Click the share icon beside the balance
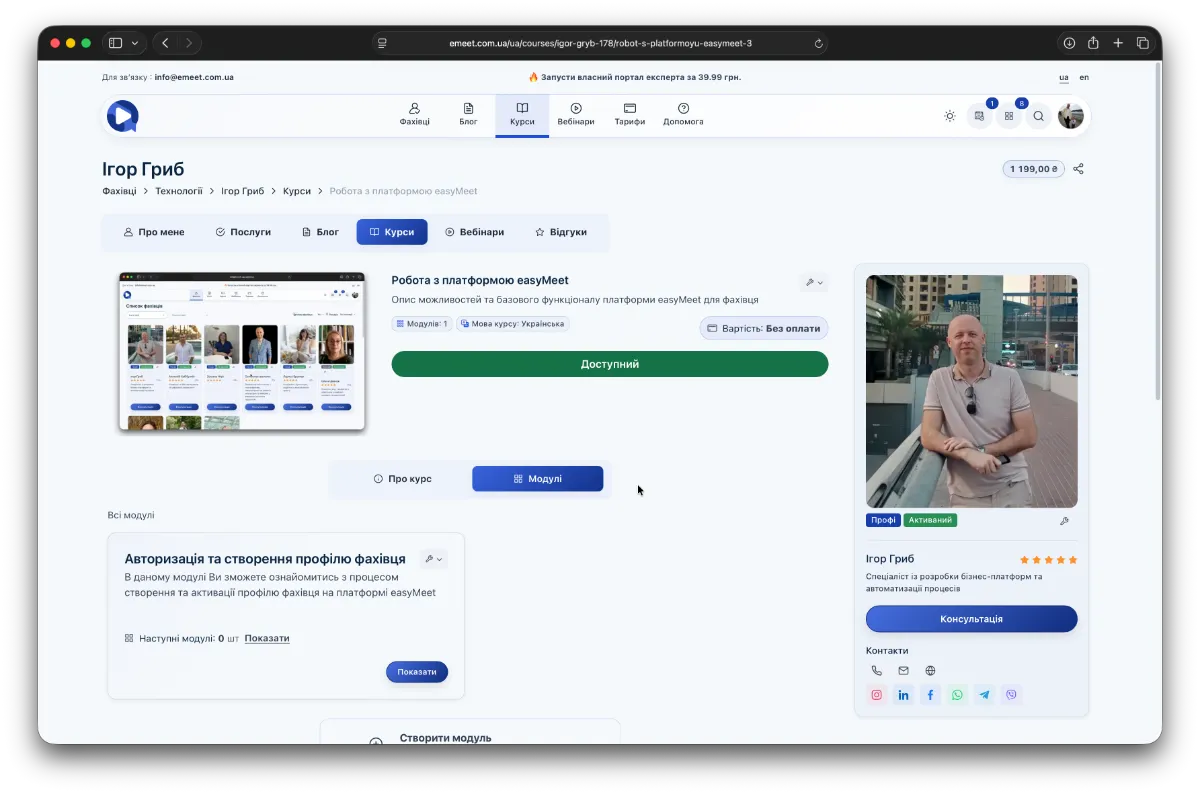This screenshot has width=1200, height=794. pos(1078,169)
